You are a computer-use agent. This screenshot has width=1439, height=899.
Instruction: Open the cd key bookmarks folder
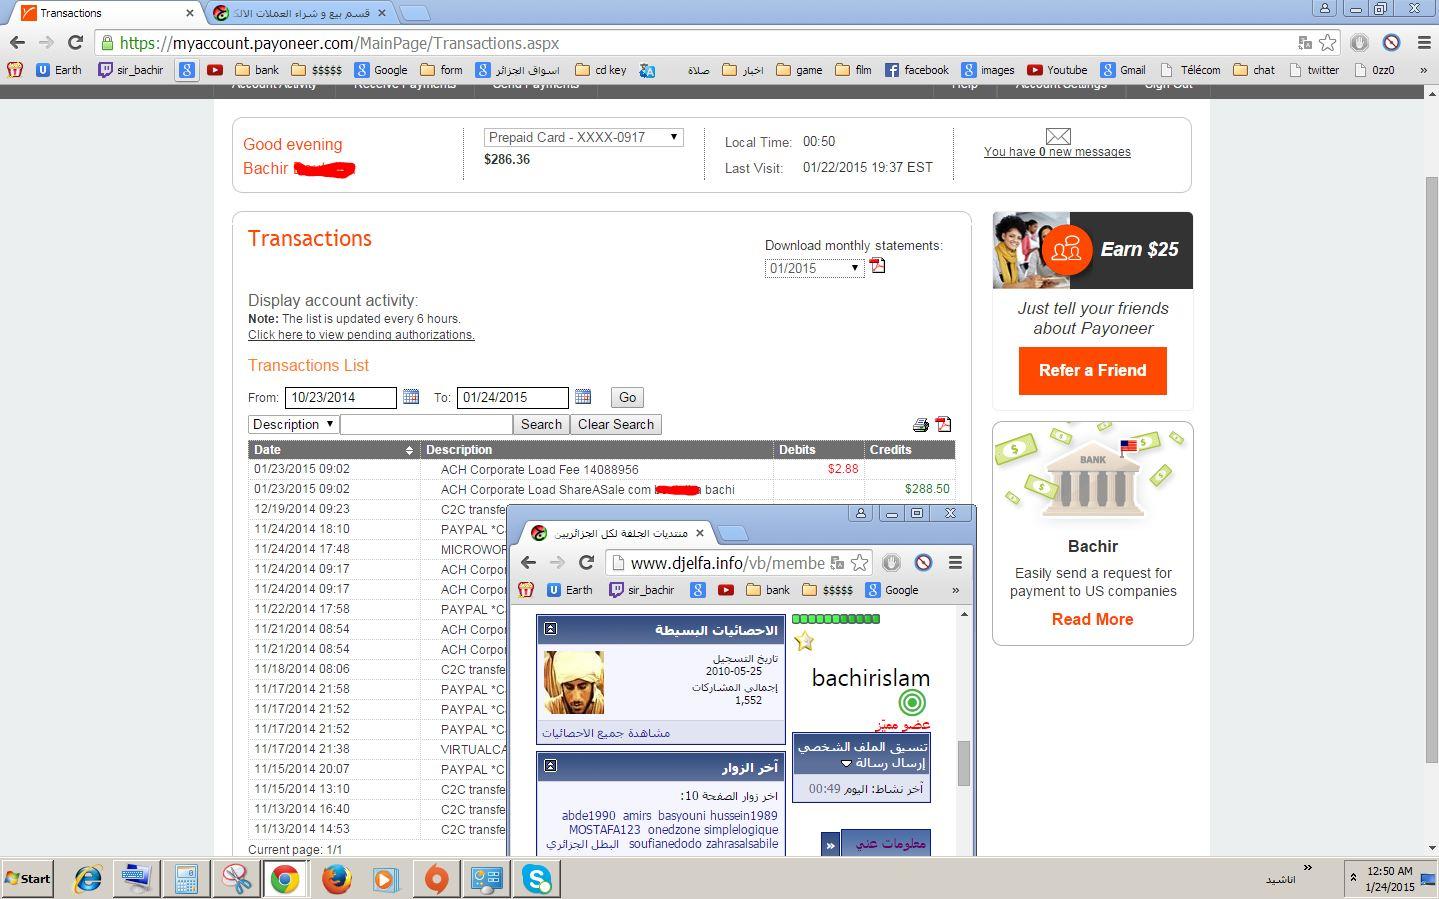click(601, 70)
